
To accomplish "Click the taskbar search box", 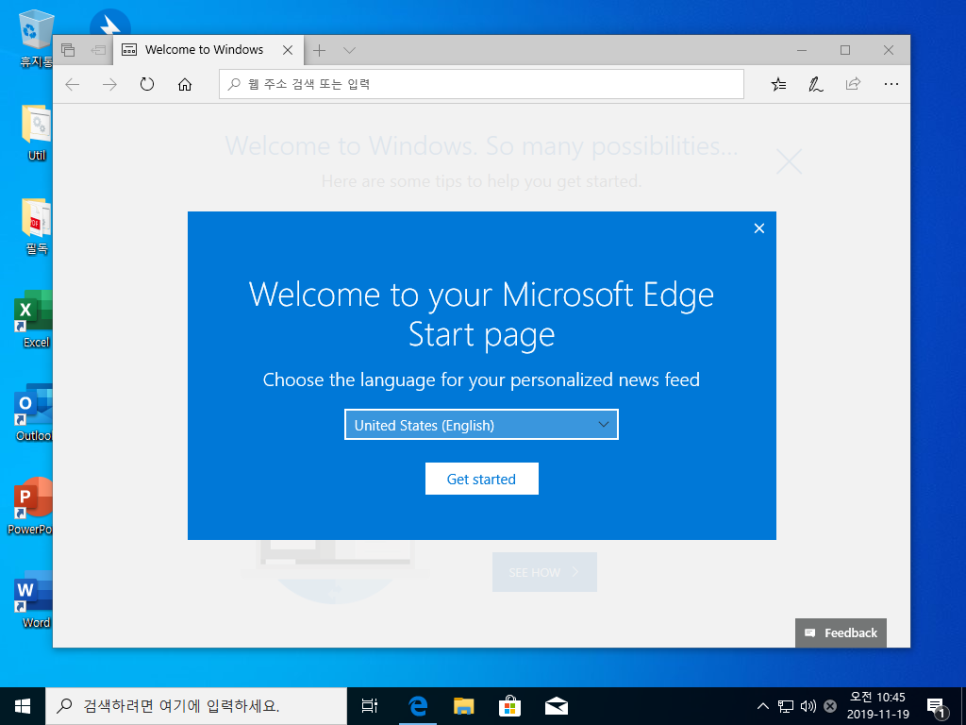I will tap(196, 707).
